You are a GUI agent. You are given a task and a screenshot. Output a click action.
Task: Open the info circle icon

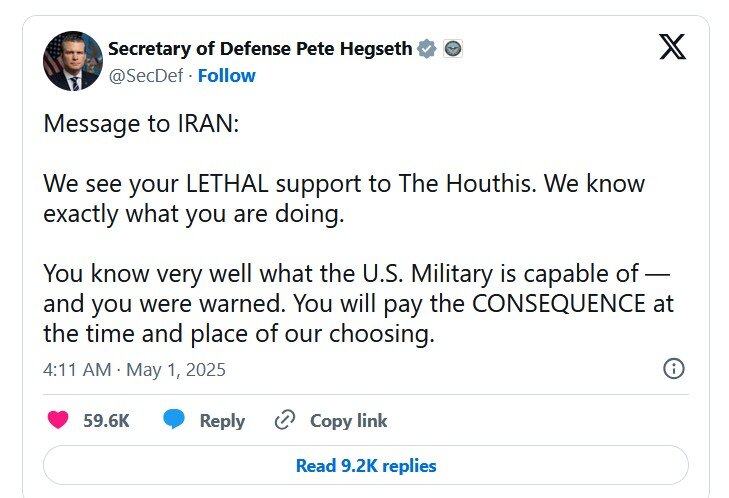pos(674,369)
